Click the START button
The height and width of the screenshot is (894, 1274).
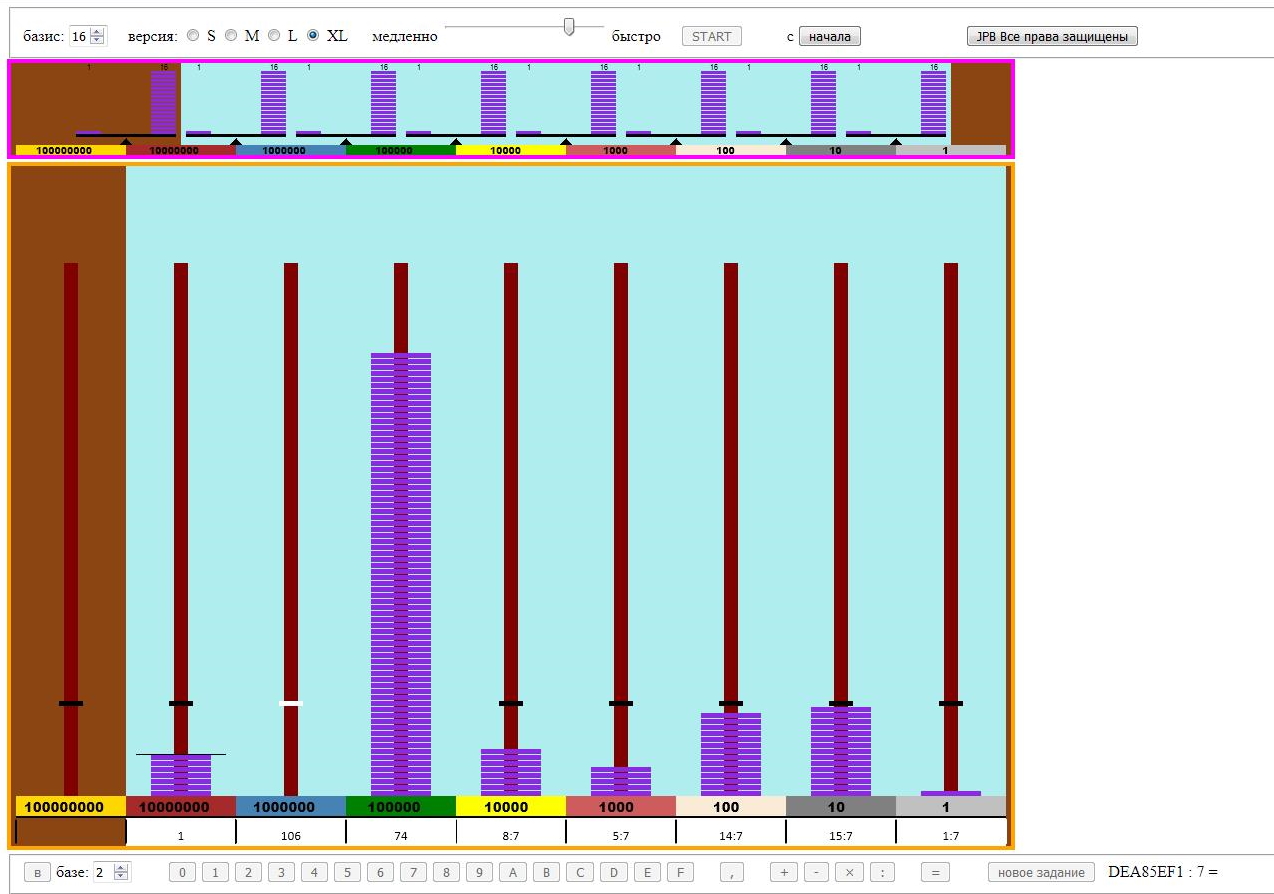[711, 36]
